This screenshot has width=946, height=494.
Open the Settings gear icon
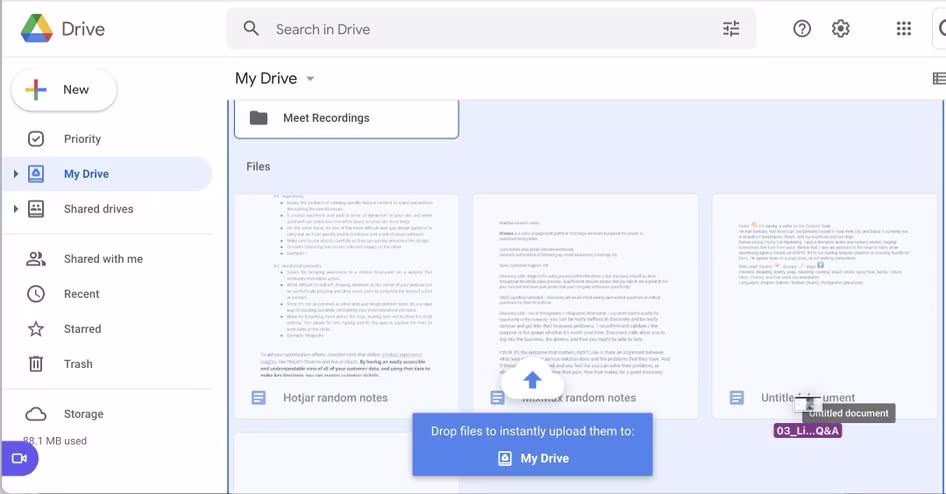point(840,28)
